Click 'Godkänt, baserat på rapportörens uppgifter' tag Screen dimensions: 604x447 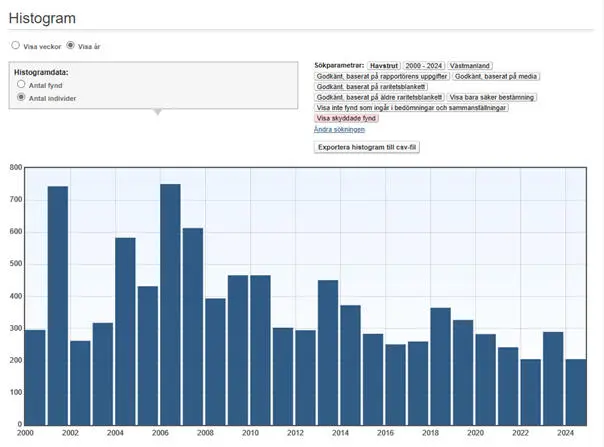(x=381, y=76)
